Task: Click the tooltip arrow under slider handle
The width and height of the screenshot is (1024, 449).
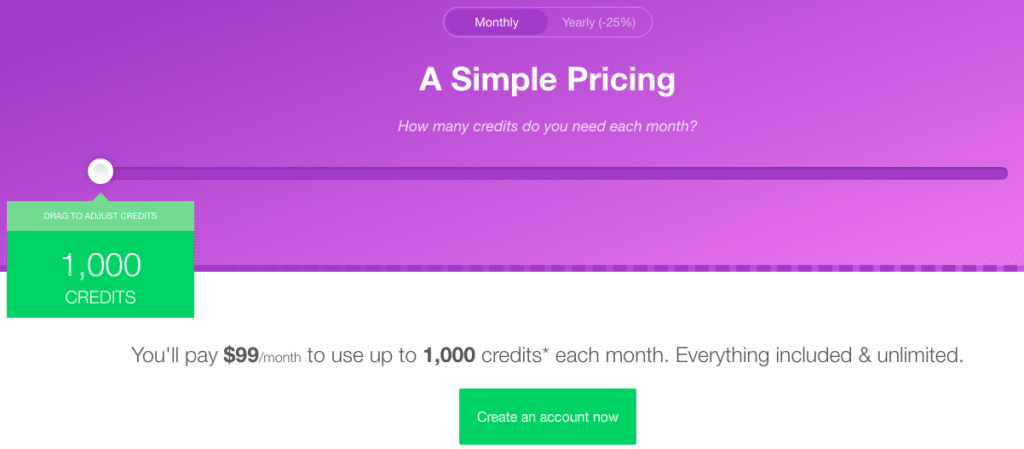Action: pyautogui.click(x=100, y=195)
